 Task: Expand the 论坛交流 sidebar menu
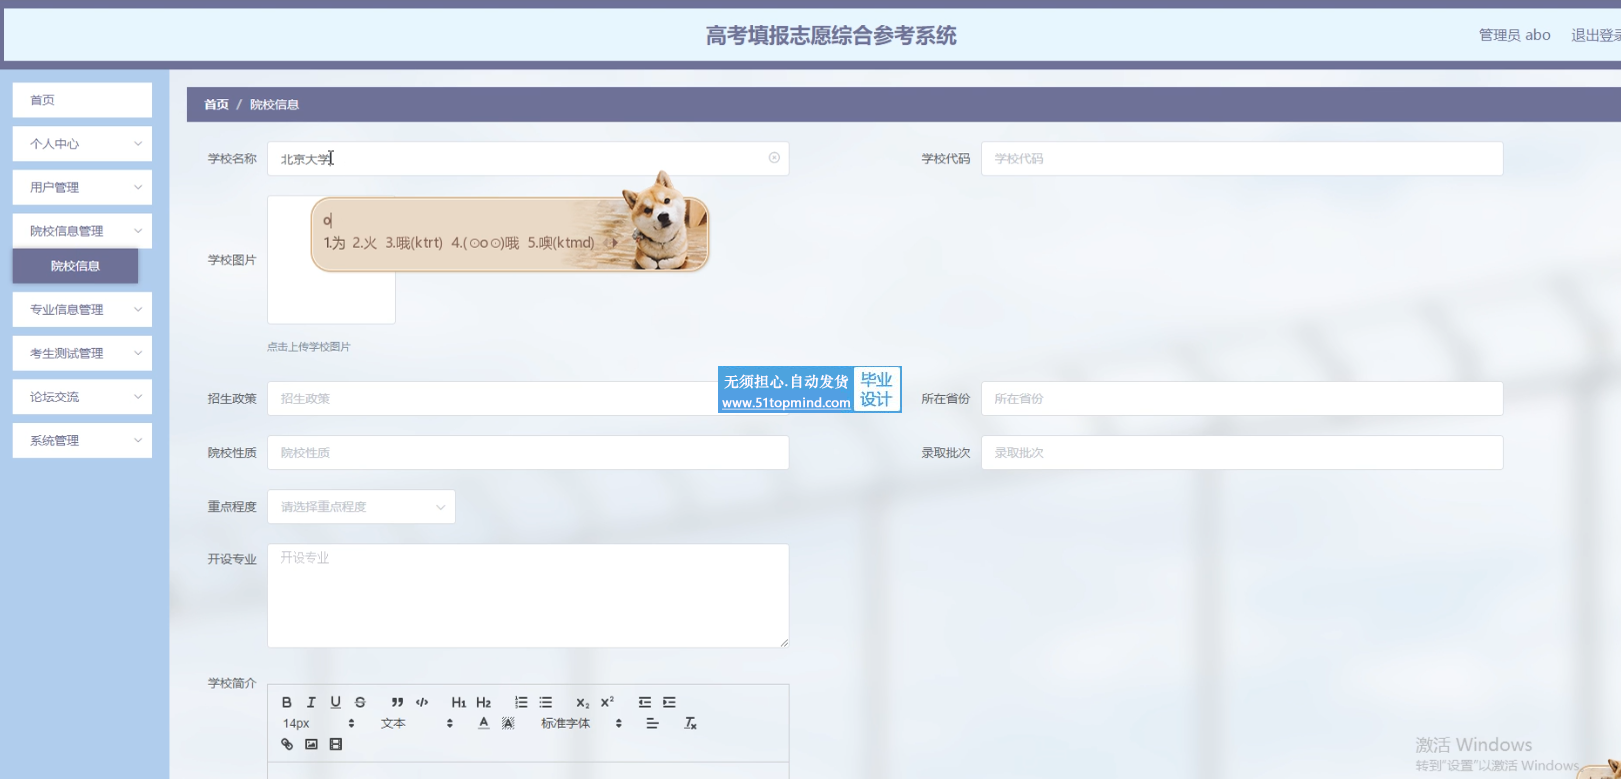(x=82, y=397)
